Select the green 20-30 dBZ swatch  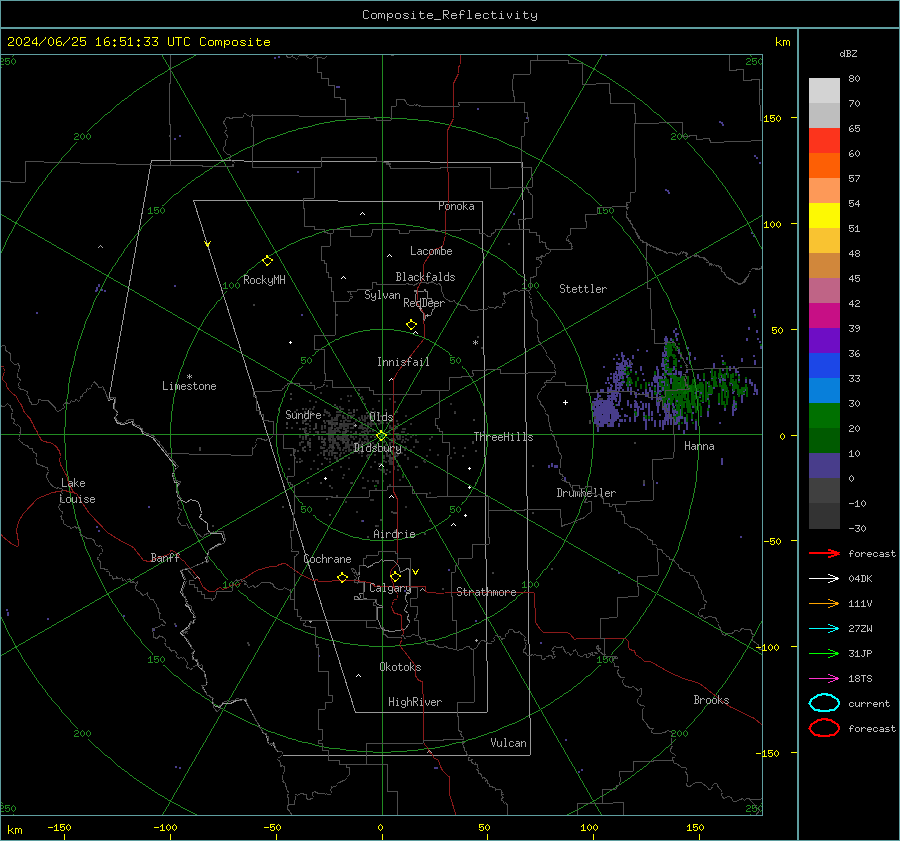(824, 415)
